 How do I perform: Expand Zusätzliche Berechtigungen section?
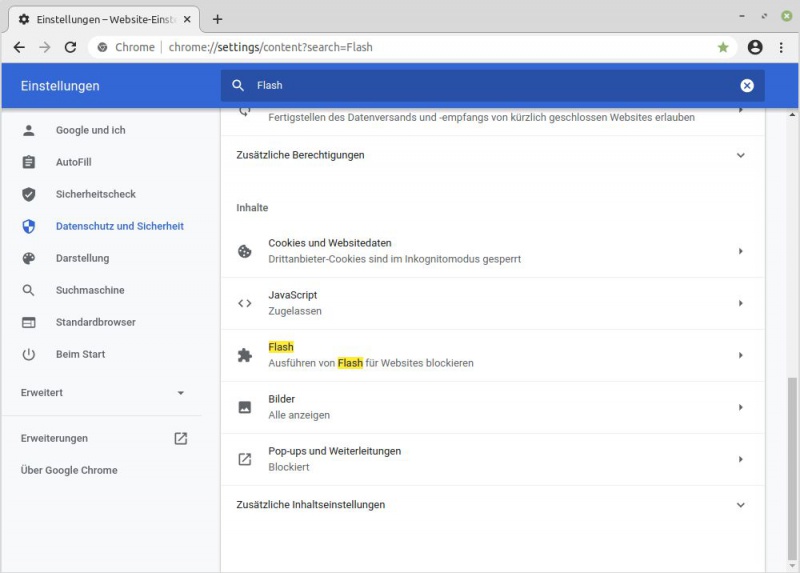coord(740,155)
